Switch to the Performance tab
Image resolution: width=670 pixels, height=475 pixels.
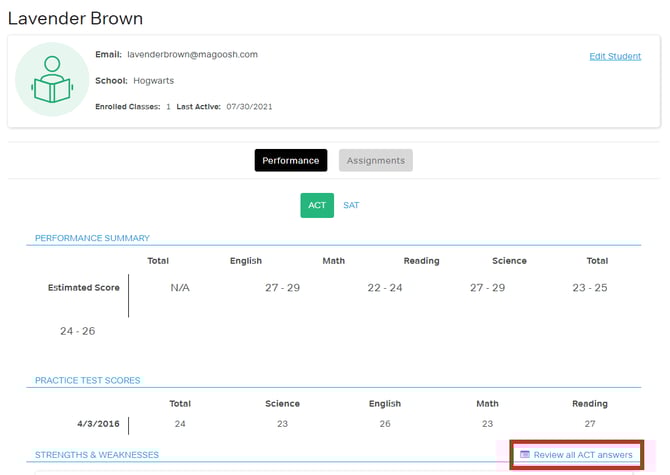click(x=290, y=160)
